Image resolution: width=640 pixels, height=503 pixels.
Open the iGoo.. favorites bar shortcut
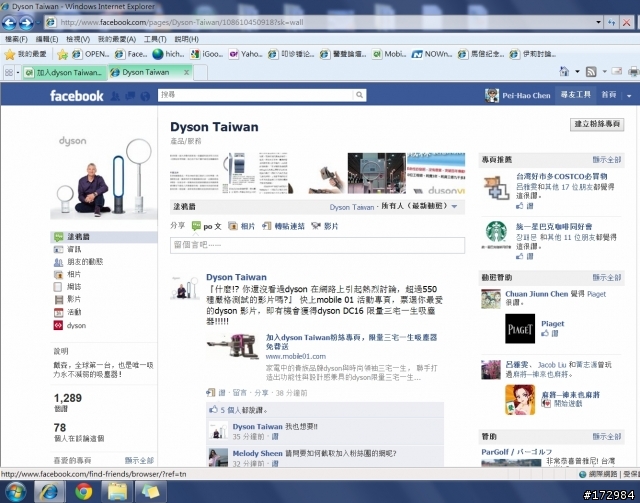coord(207,54)
